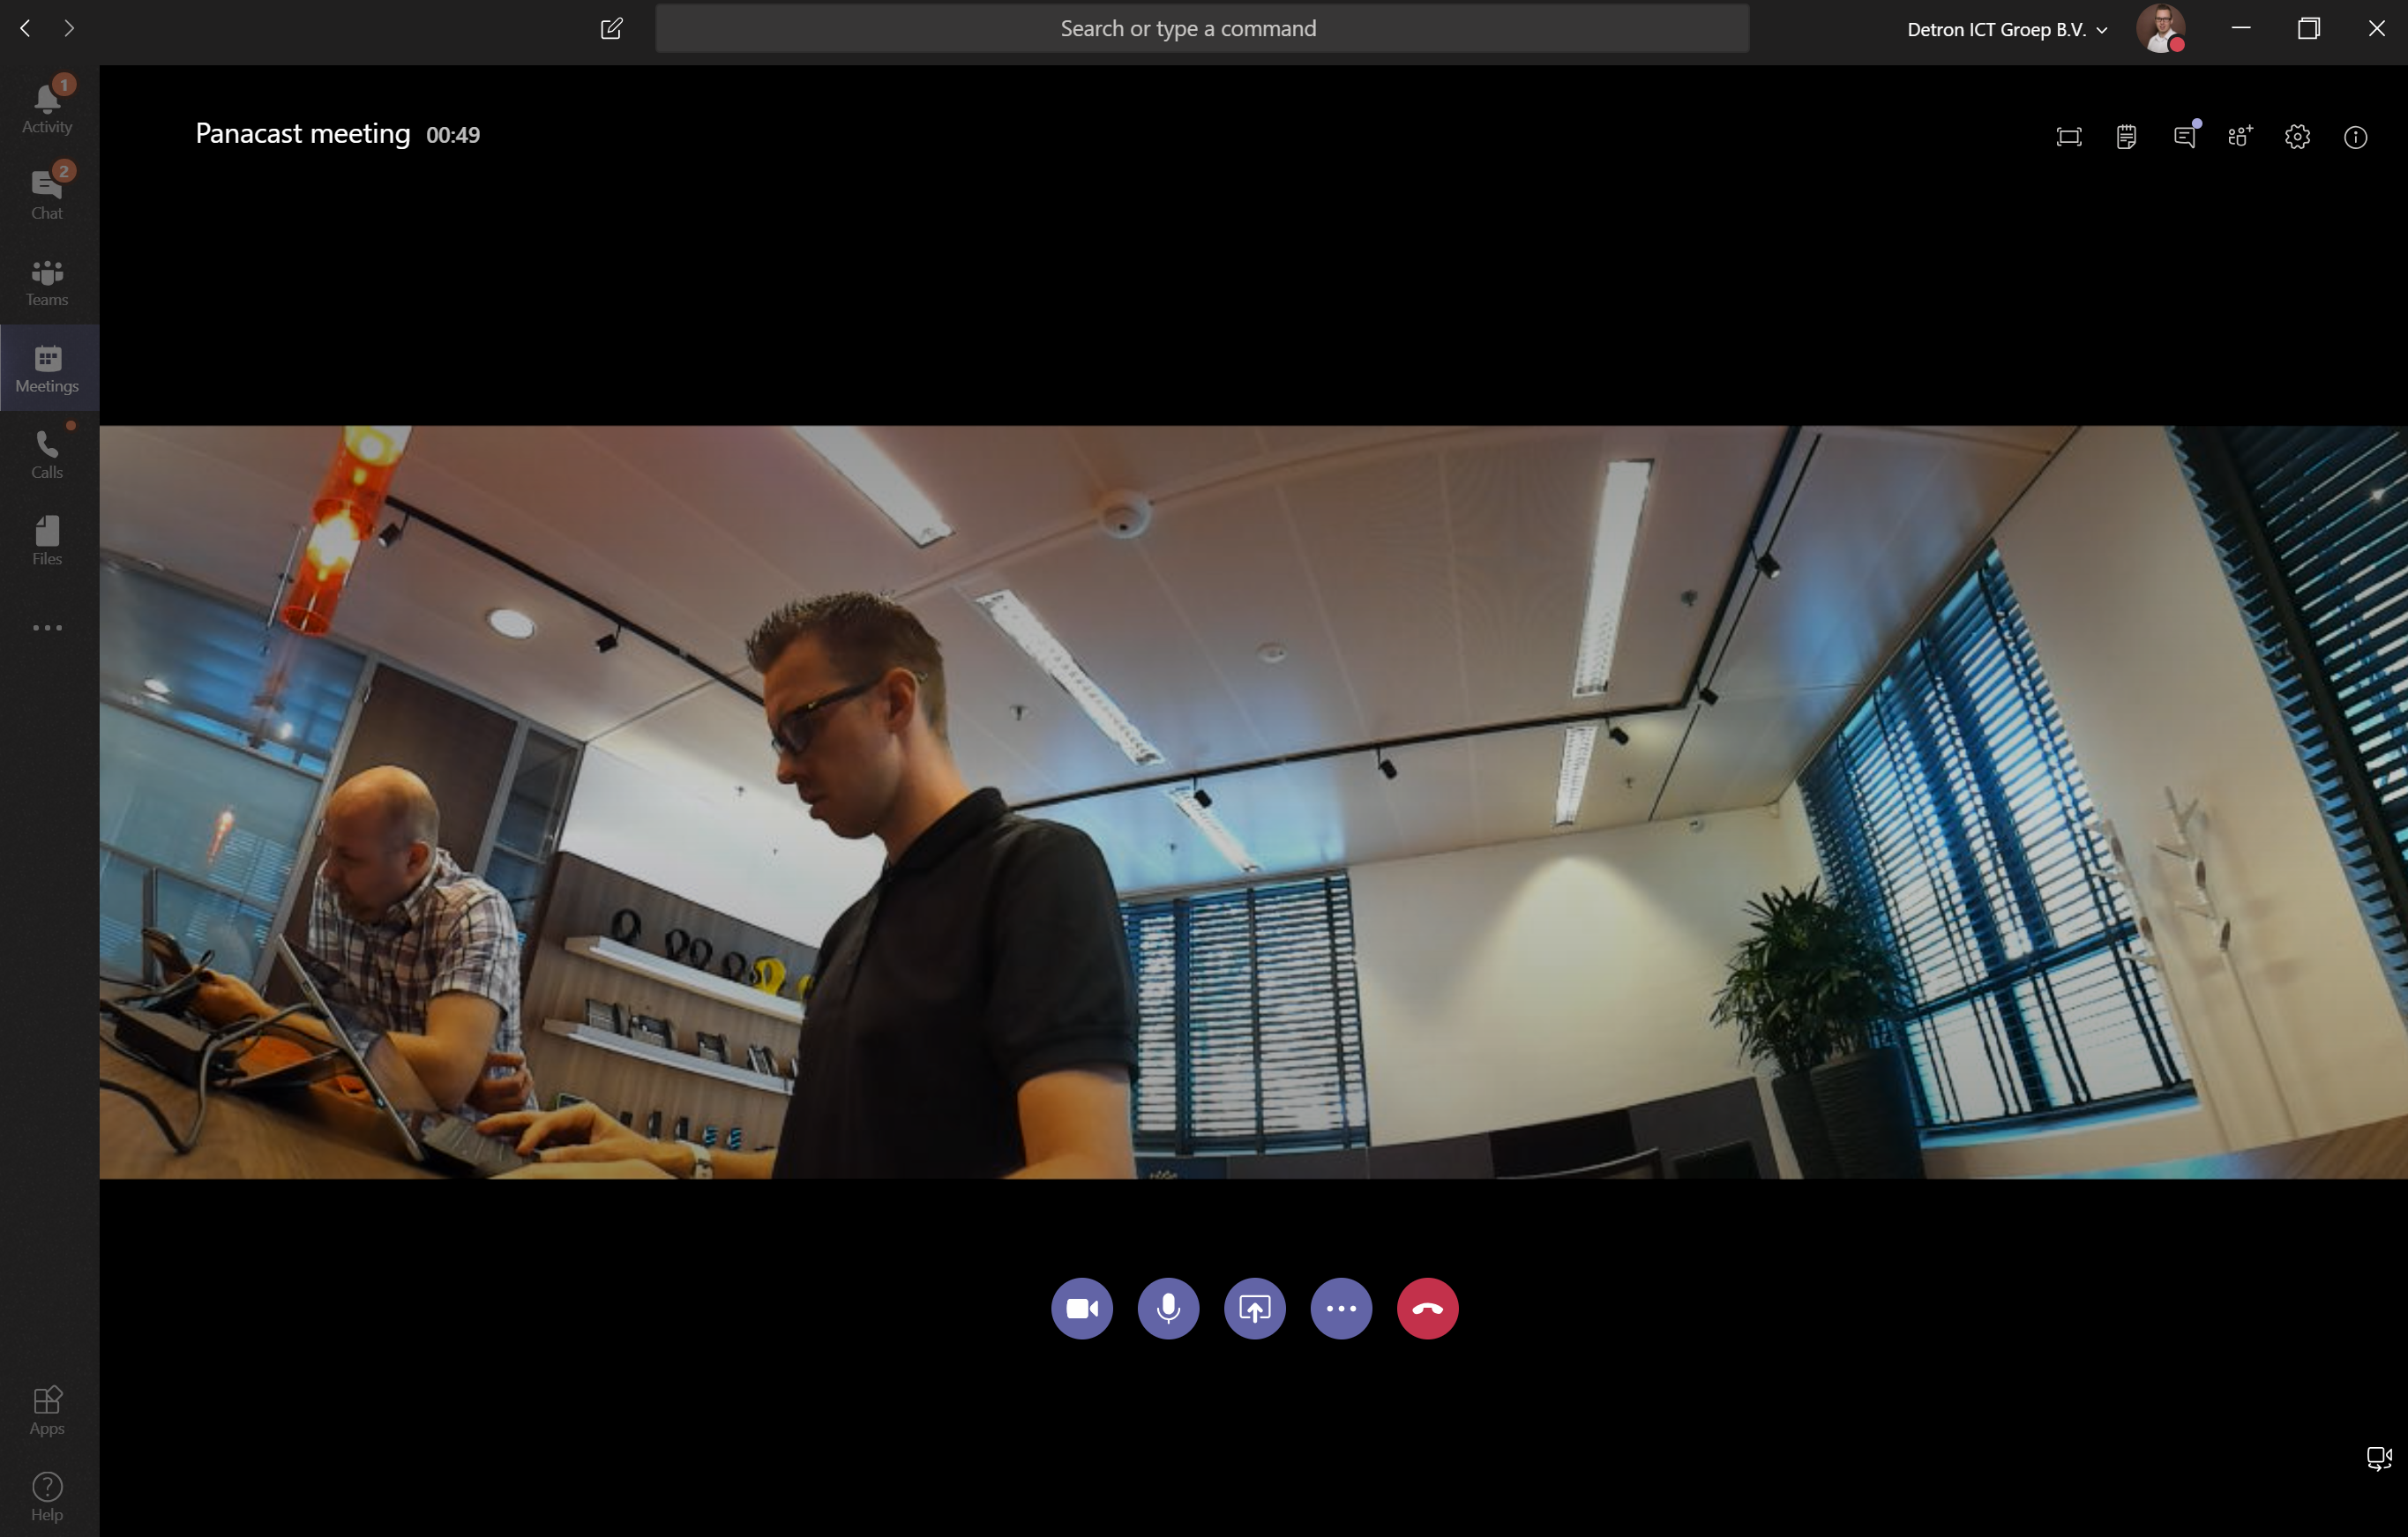Start a new chat compose icon
The image size is (2408, 1537).
[x=611, y=29]
